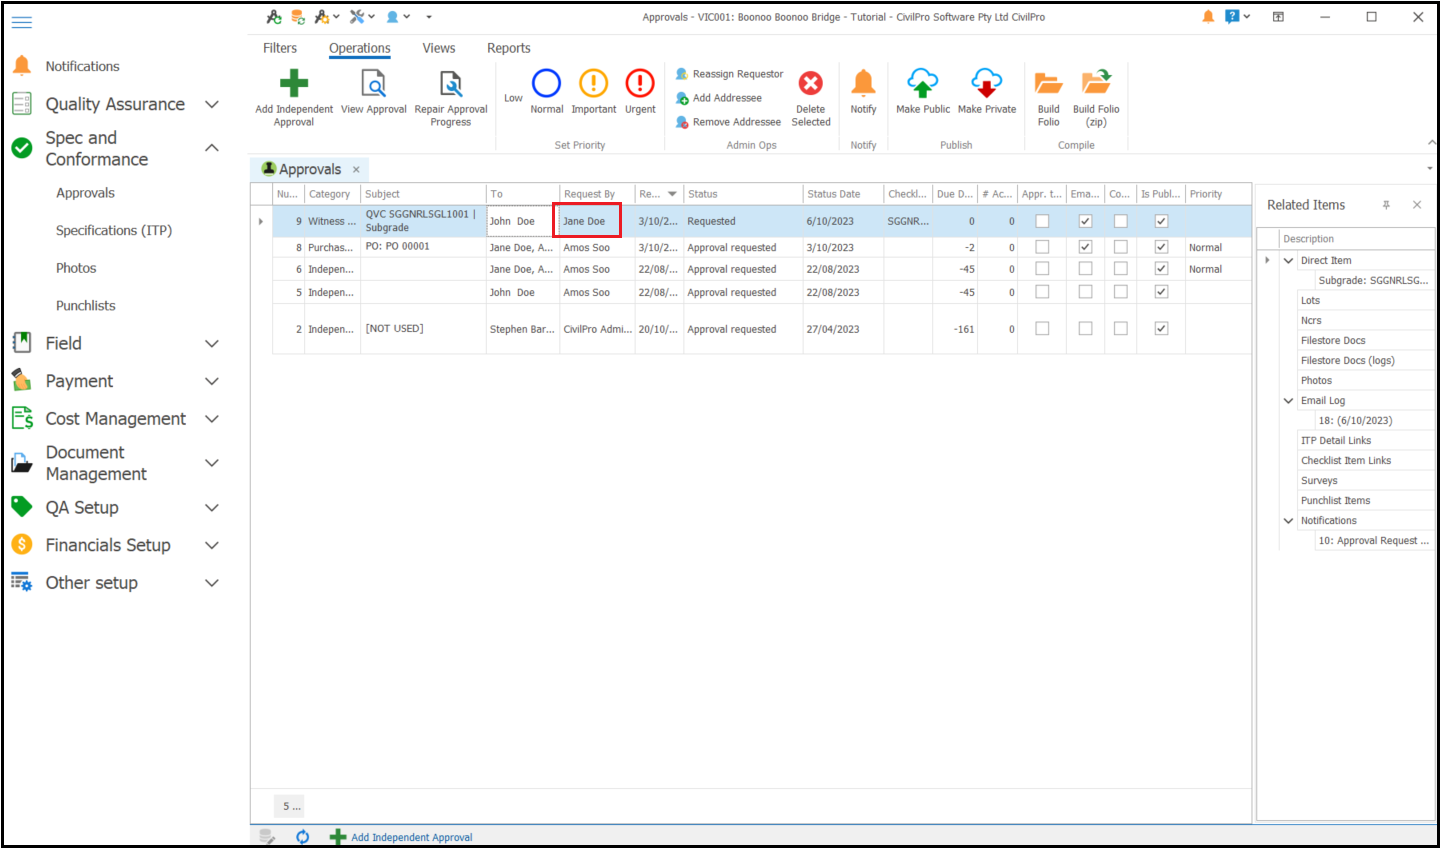Collapse the Notifications node in Related Items
This screenshot has width=1440, height=848.
click(1288, 520)
